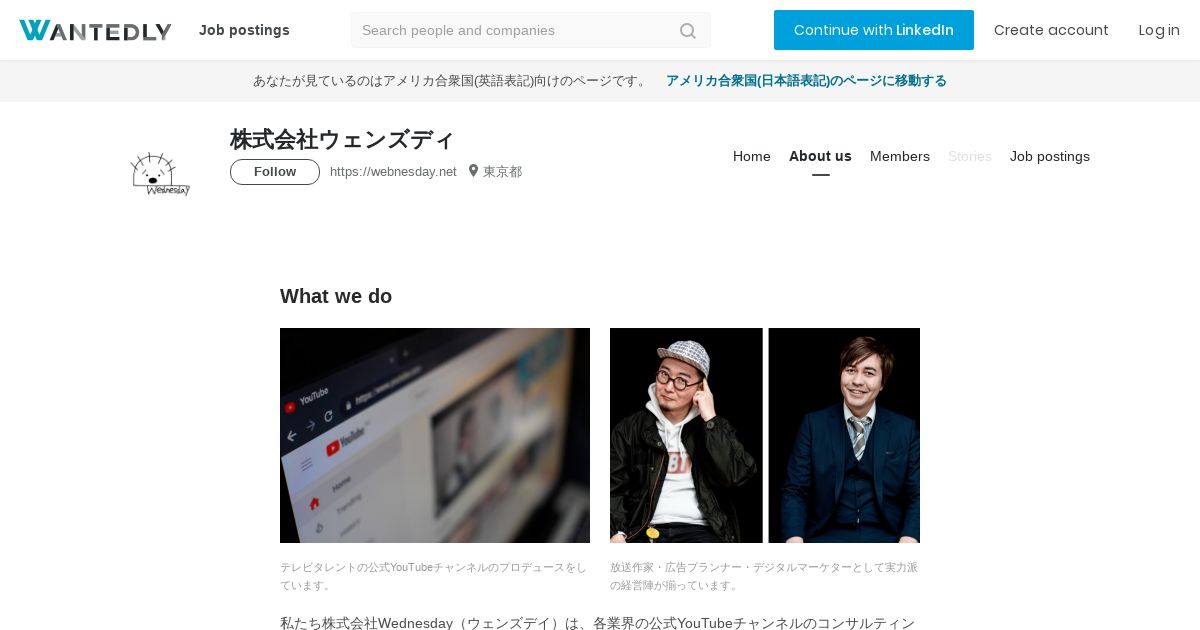The image size is (1200, 630).
Task: Click the 東京都 location text
Action: 503,172
